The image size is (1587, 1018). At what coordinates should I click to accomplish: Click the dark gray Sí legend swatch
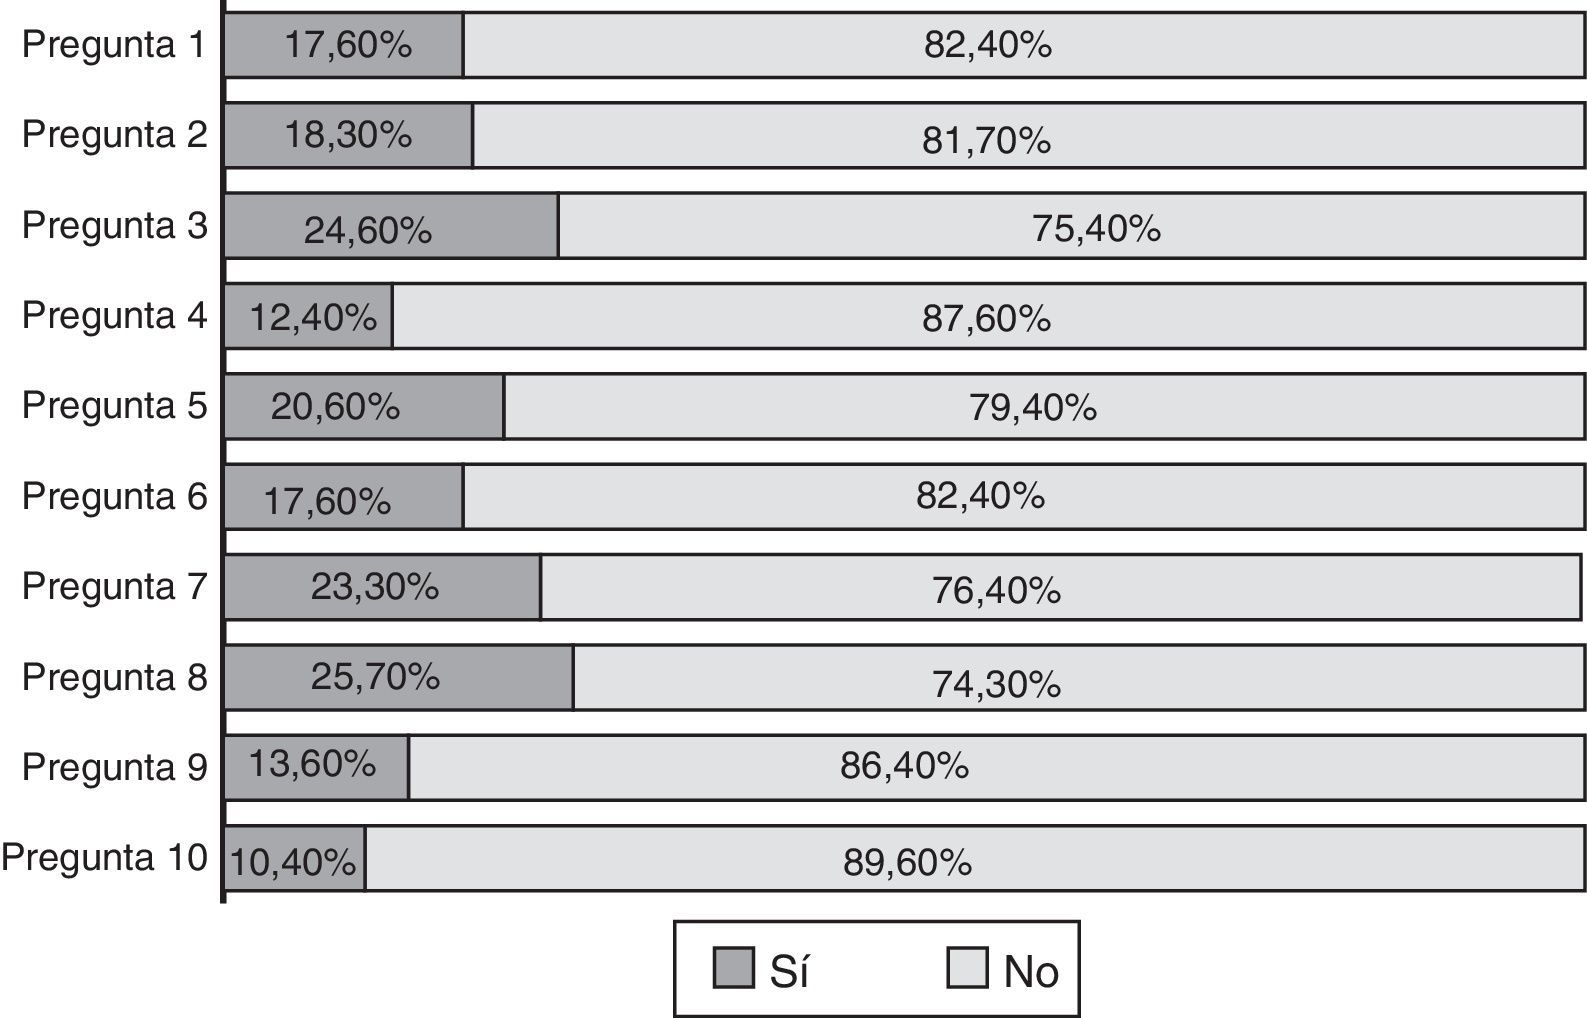click(733, 968)
